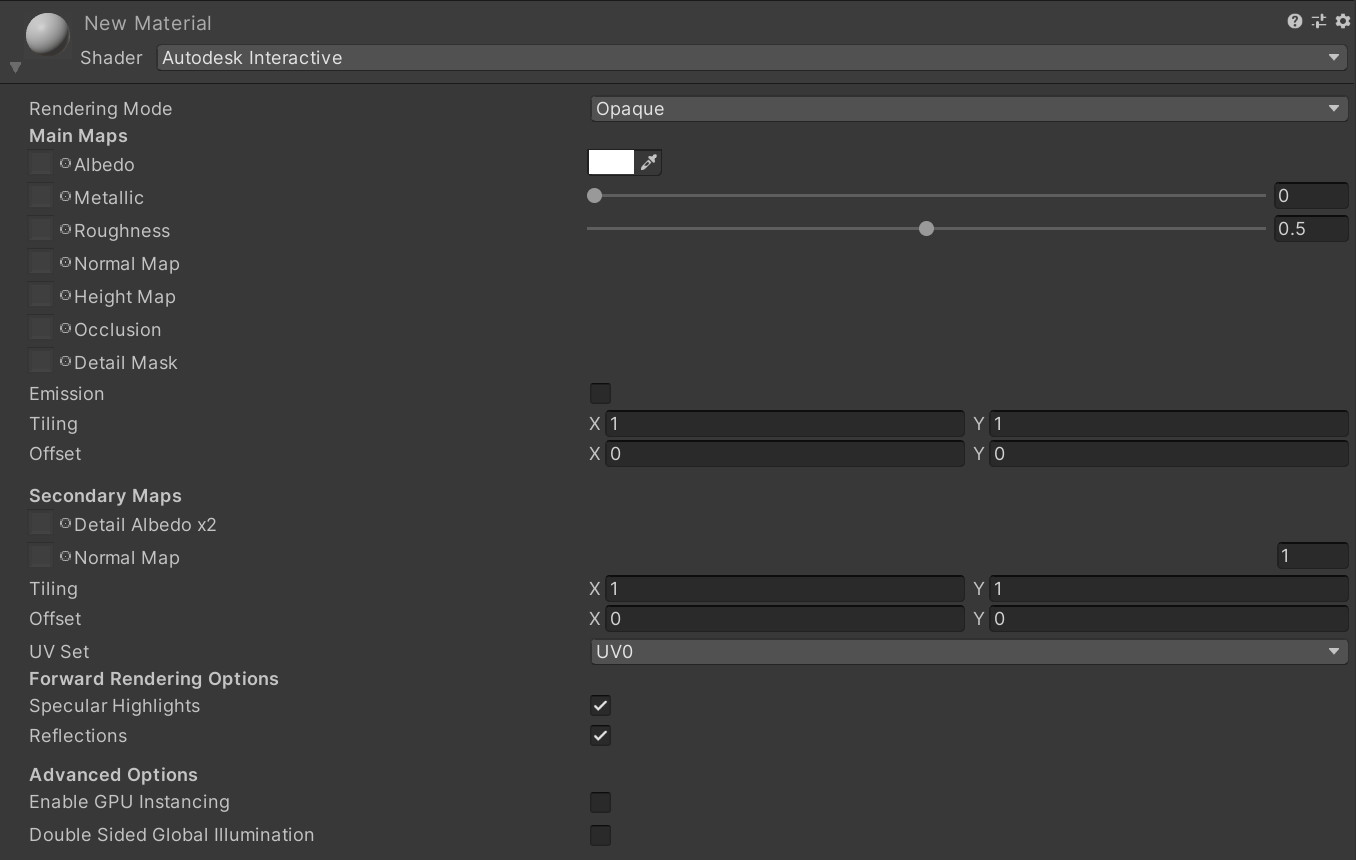Open the white Albedo color swatch
Viewport: 1356px width, 860px height.
[x=612, y=161]
